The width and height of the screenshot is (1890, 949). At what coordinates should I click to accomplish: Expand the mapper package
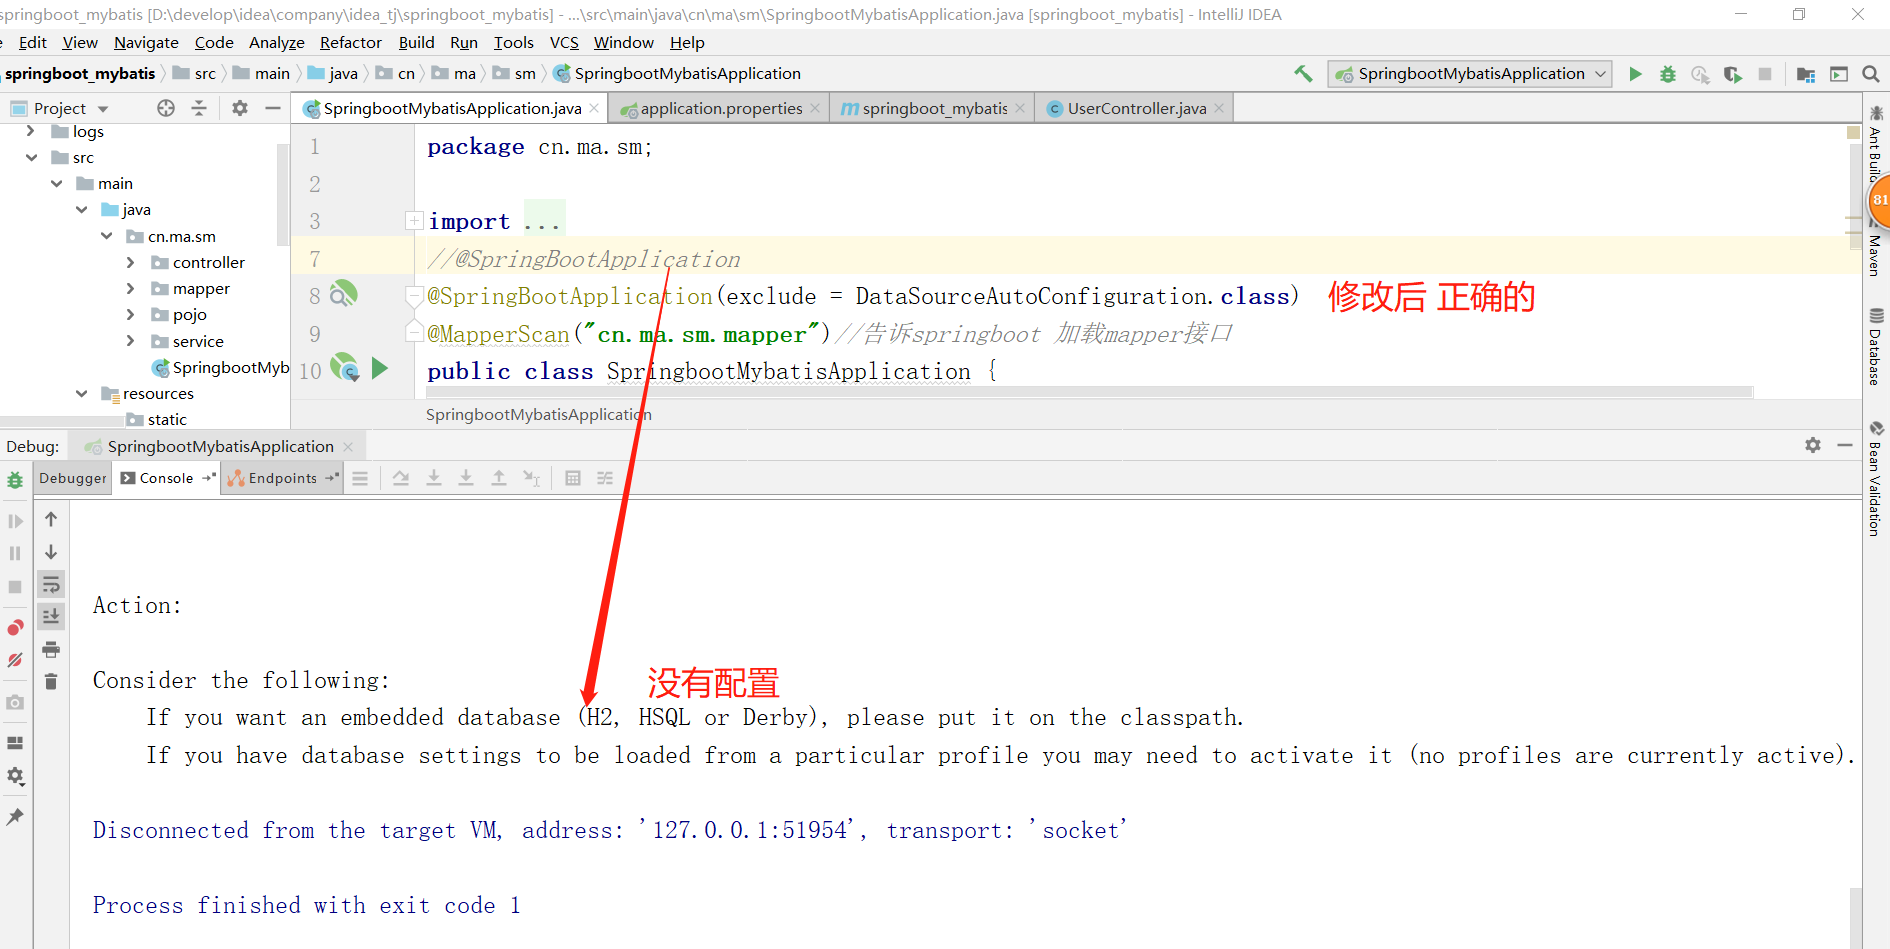tap(130, 288)
